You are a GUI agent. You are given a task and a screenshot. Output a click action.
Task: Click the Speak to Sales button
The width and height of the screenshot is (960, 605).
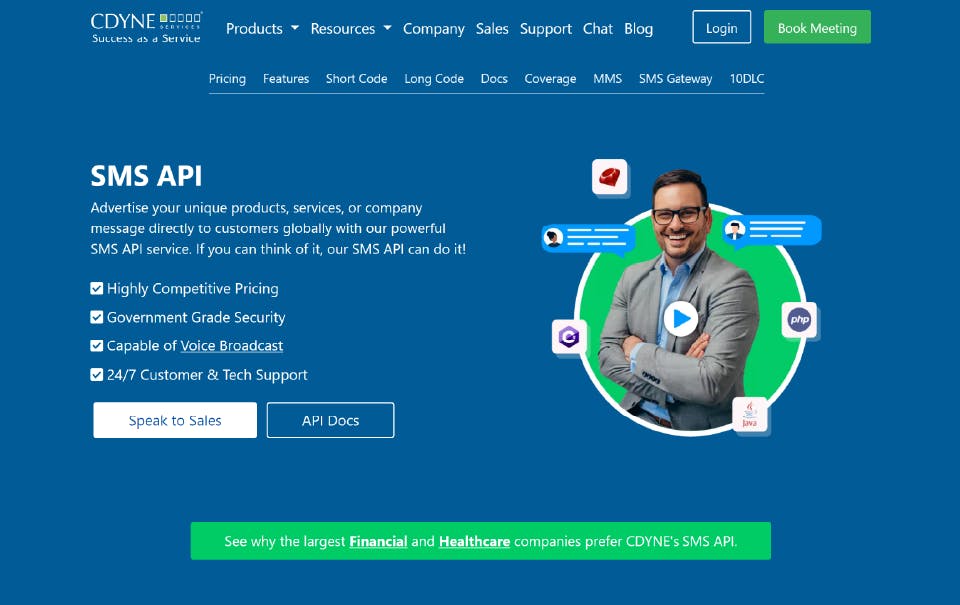175,420
